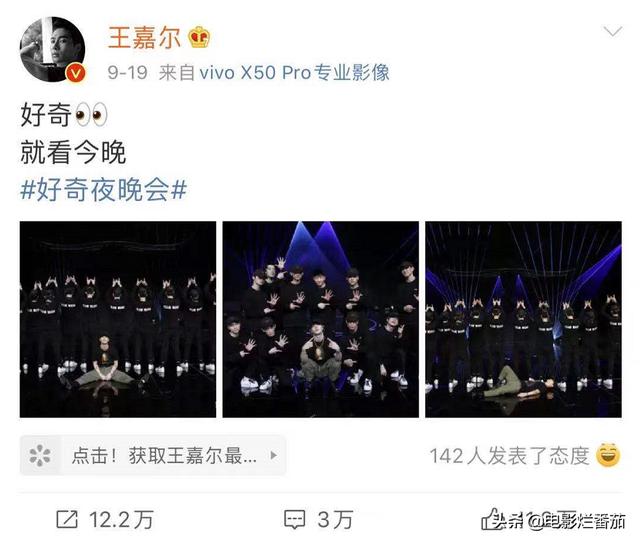Click the 9-19 post date

(x=127, y=73)
